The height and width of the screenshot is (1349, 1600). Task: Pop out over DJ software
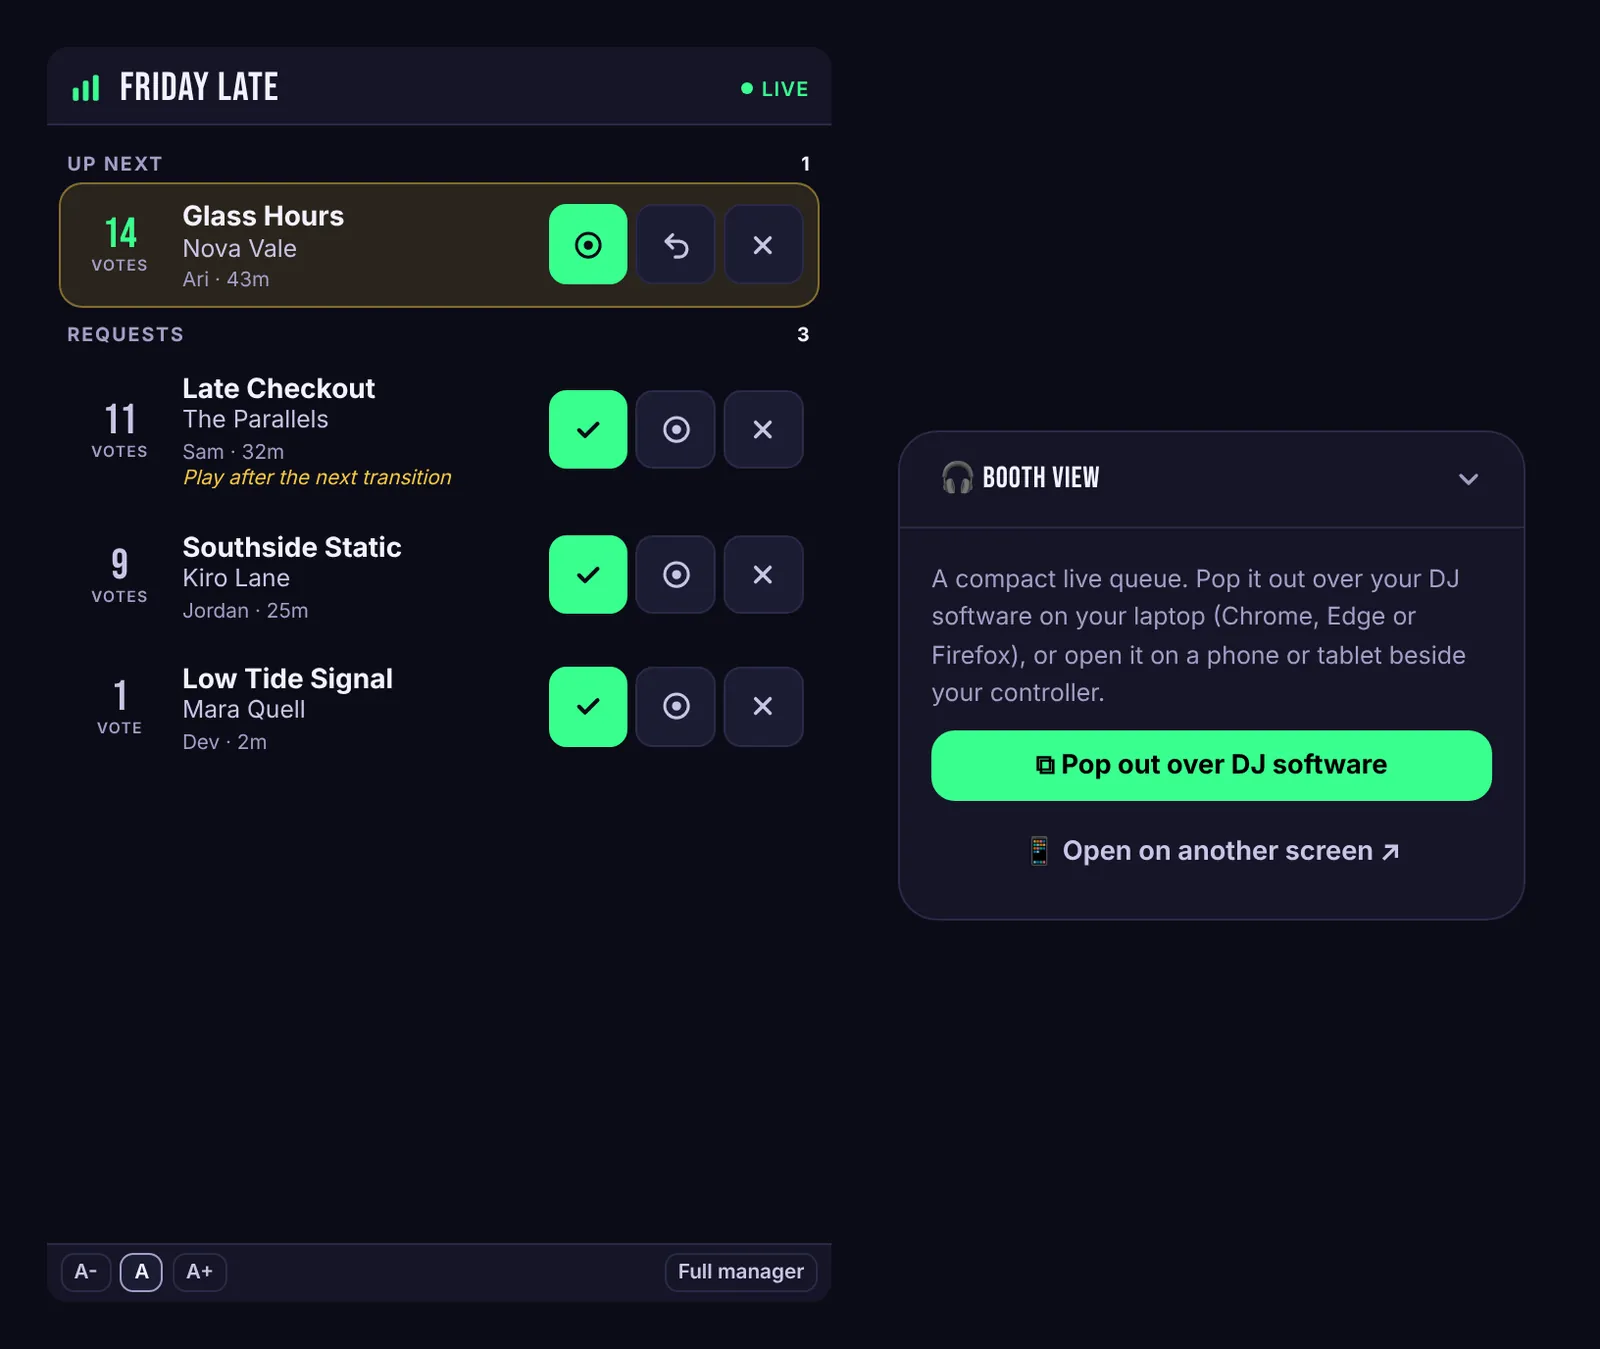(1211, 766)
